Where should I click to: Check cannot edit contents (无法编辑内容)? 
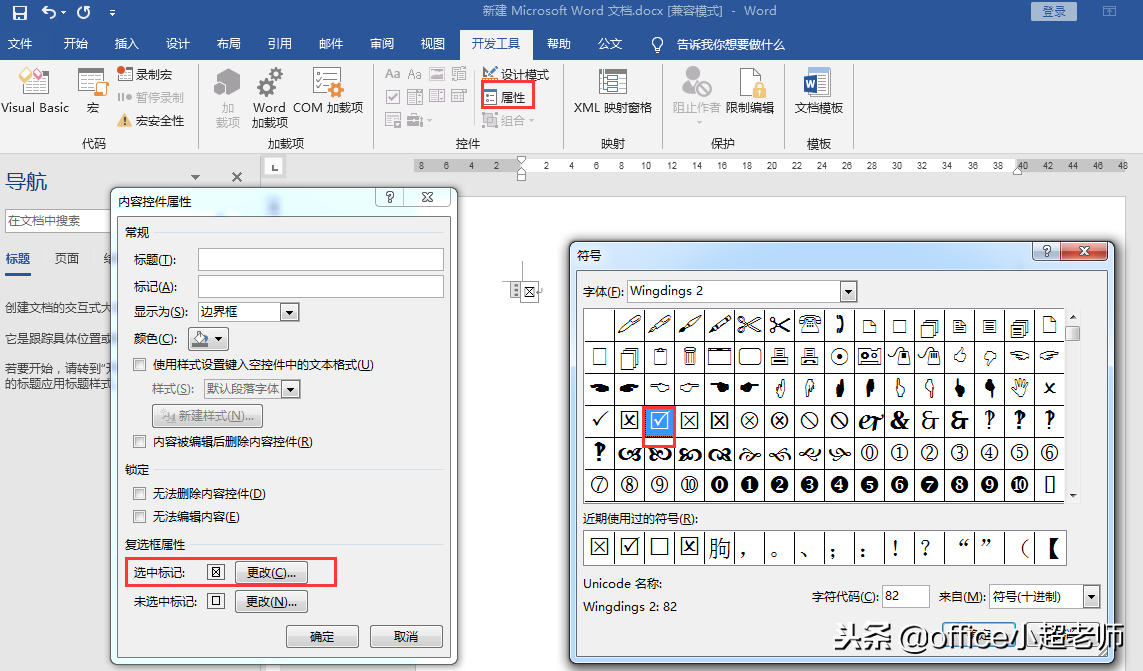coord(139,516)
